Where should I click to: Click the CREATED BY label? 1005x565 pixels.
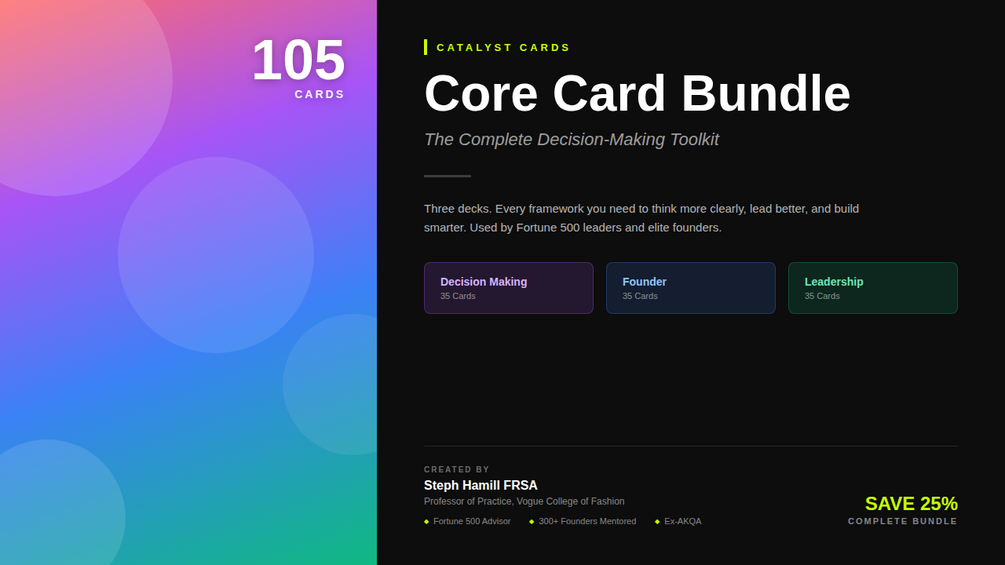(x=456, y=470)
